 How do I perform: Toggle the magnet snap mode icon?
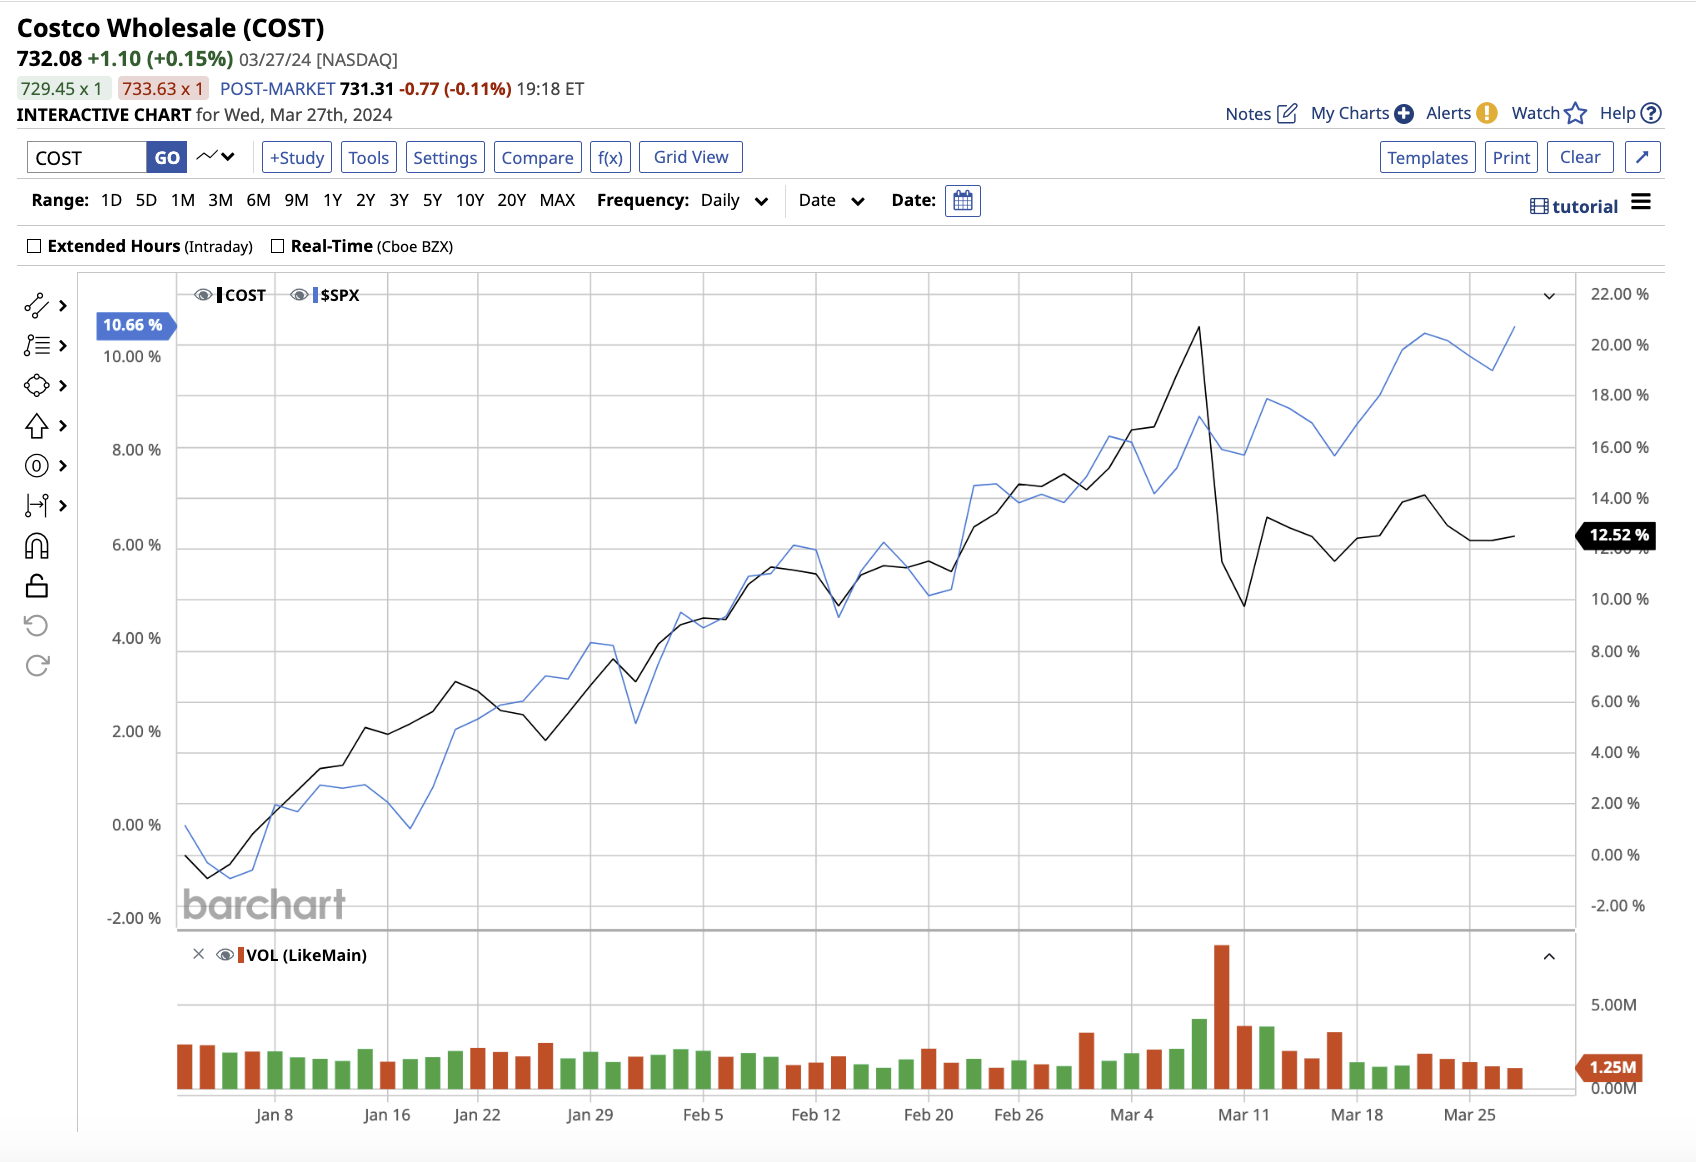(37, 546)
